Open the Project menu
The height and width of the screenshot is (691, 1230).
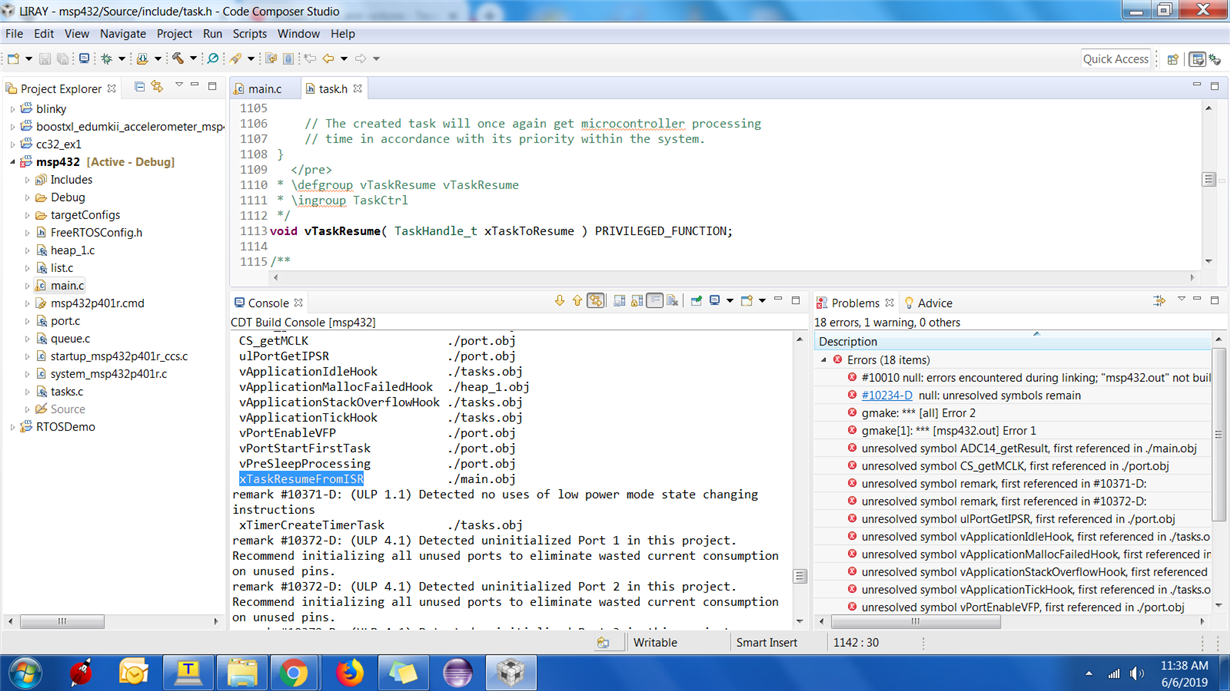[x=174, y=33]
